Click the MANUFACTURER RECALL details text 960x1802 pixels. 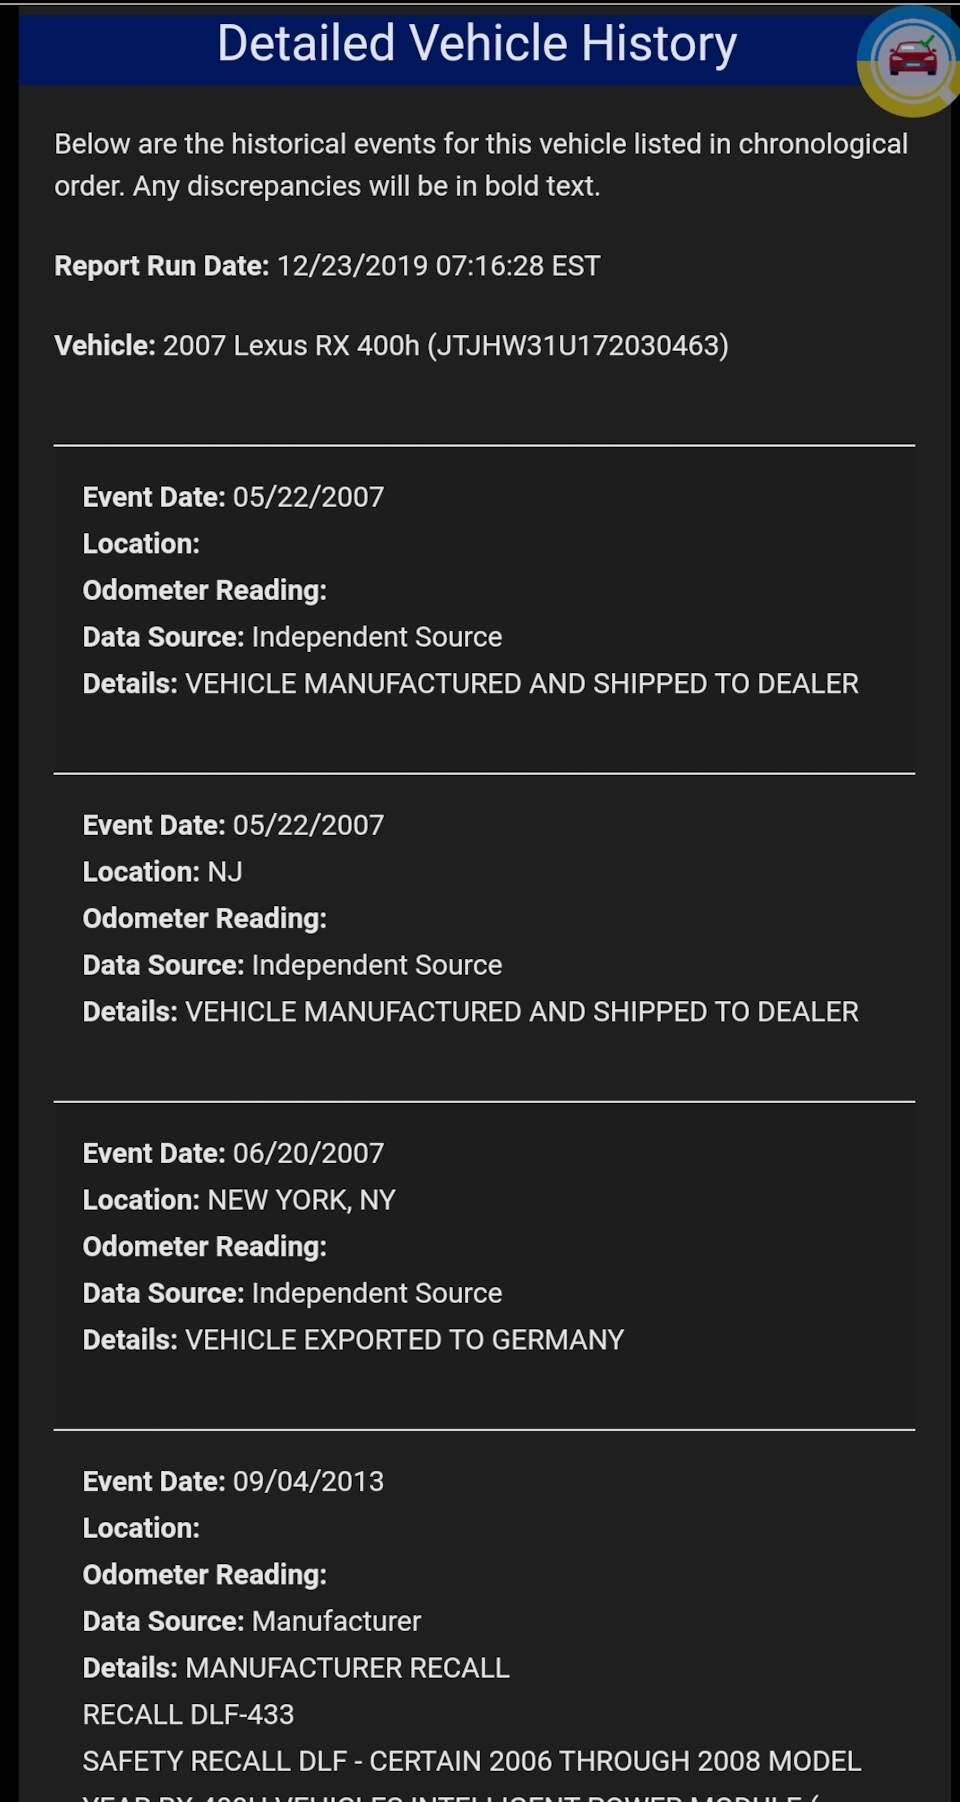(x=347, y=1668)
